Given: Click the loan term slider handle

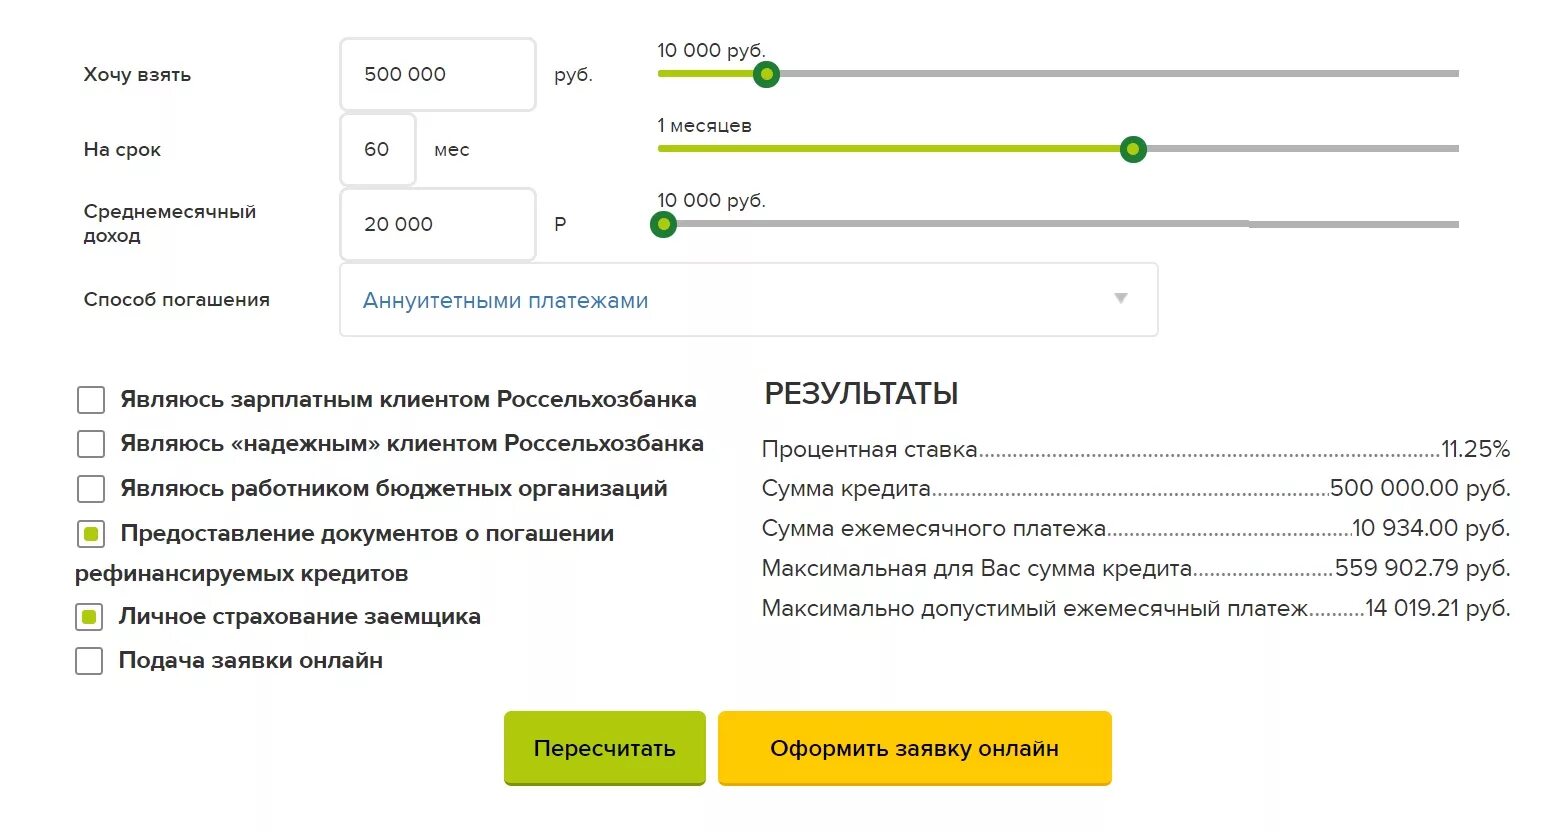Looking at the screenshot, I should click(1133, 149).
